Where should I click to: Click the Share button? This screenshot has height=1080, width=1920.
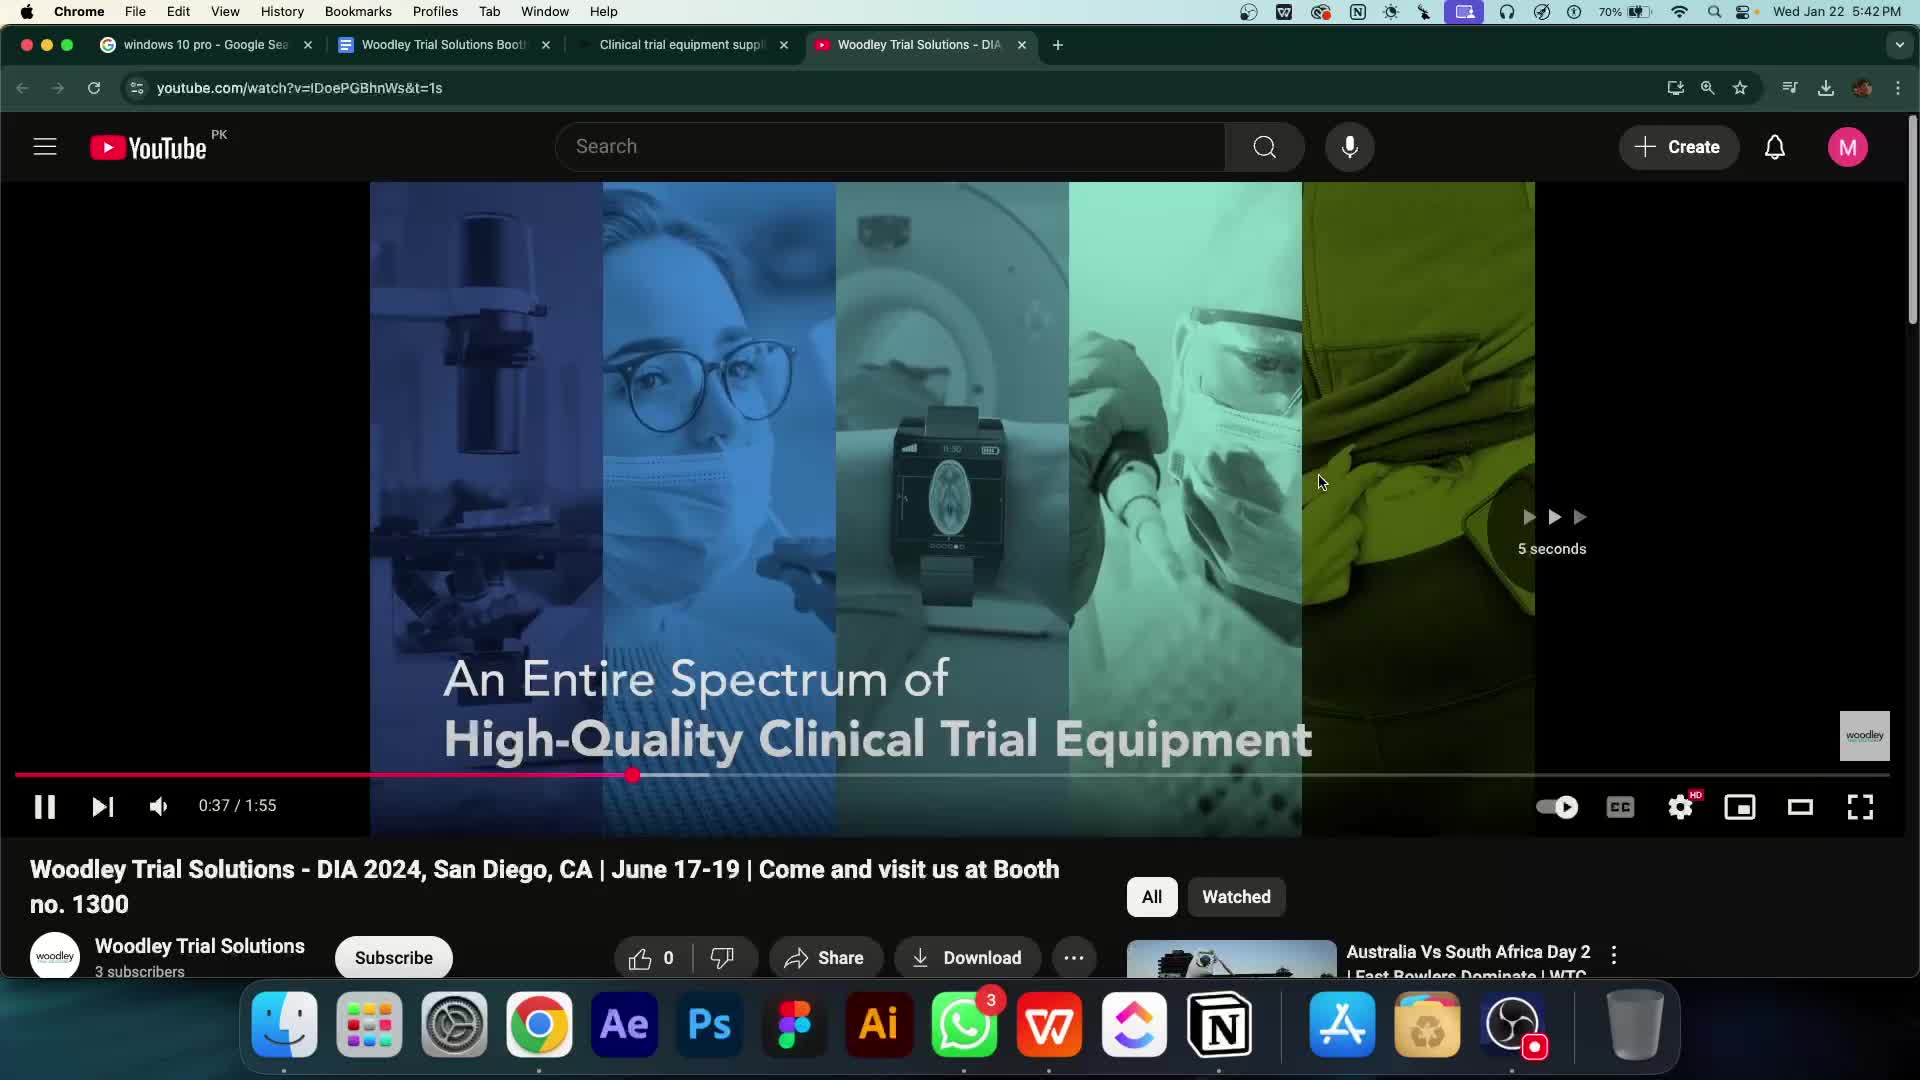point(825,958)
